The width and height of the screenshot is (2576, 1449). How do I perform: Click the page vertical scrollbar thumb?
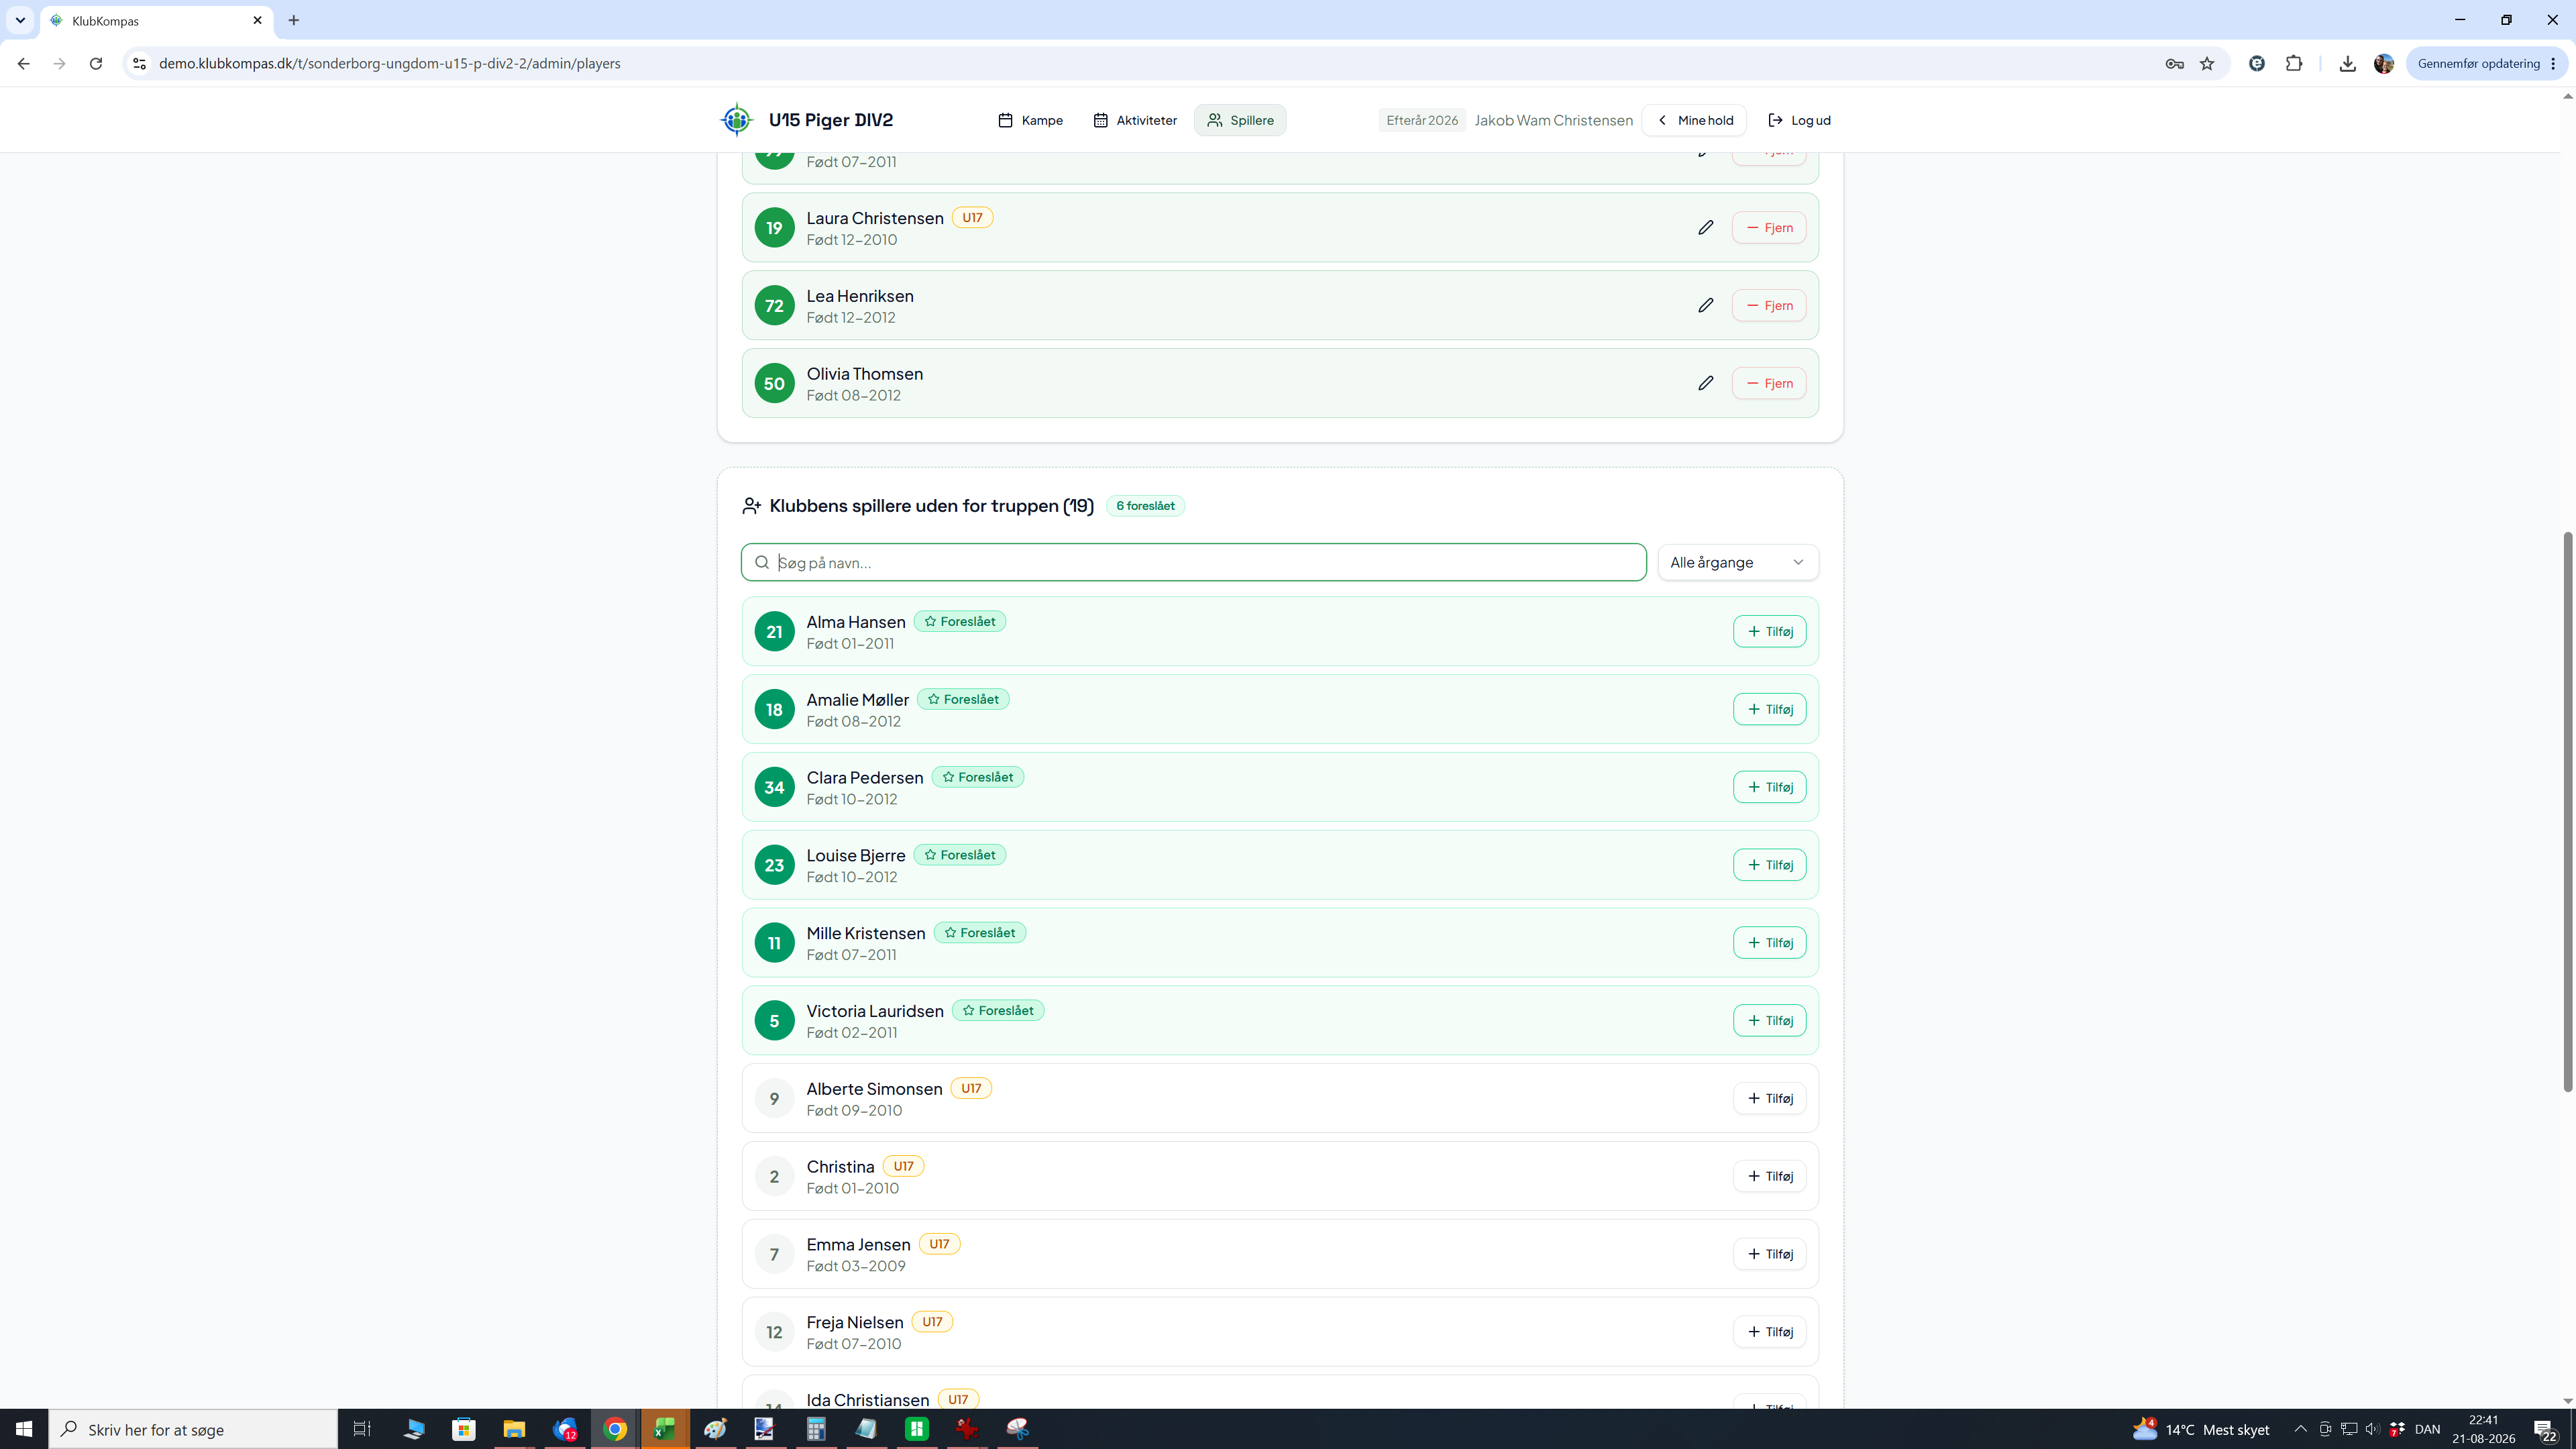pyautogui.click(x=2567, y=812)
